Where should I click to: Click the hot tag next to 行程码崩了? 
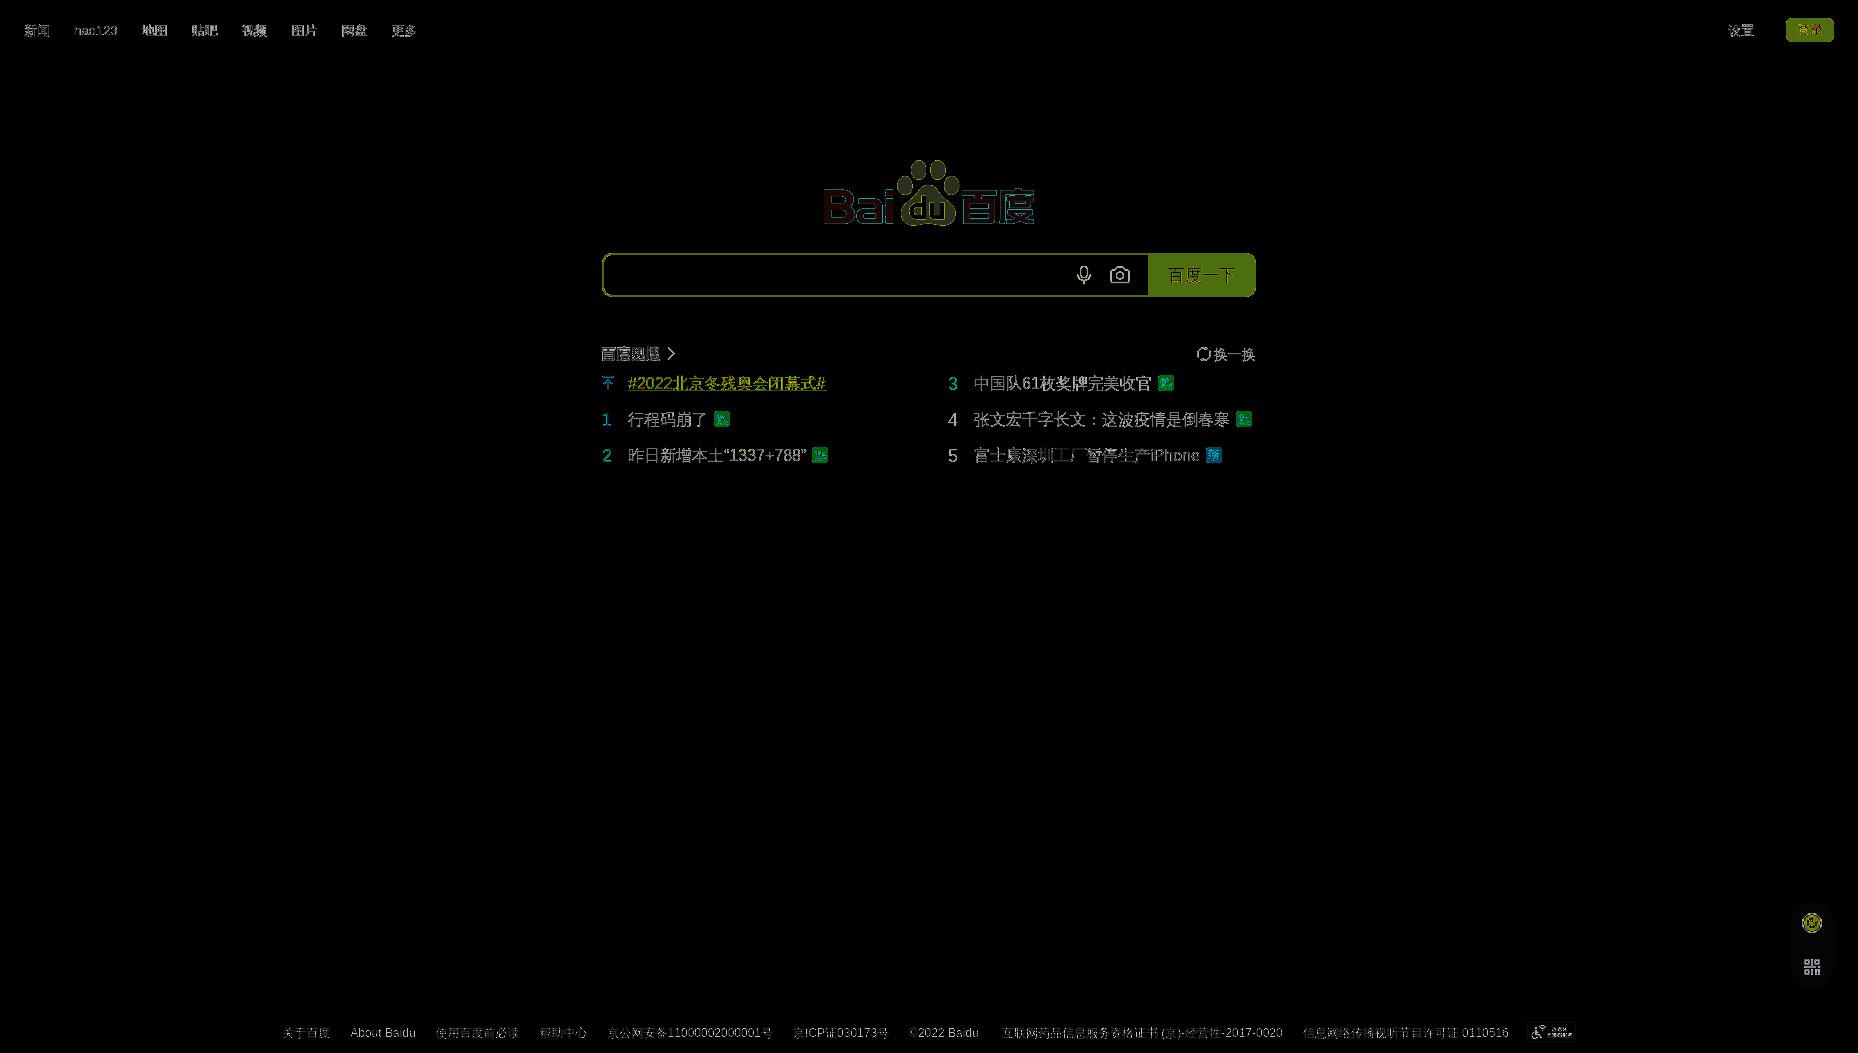point(722,419)
